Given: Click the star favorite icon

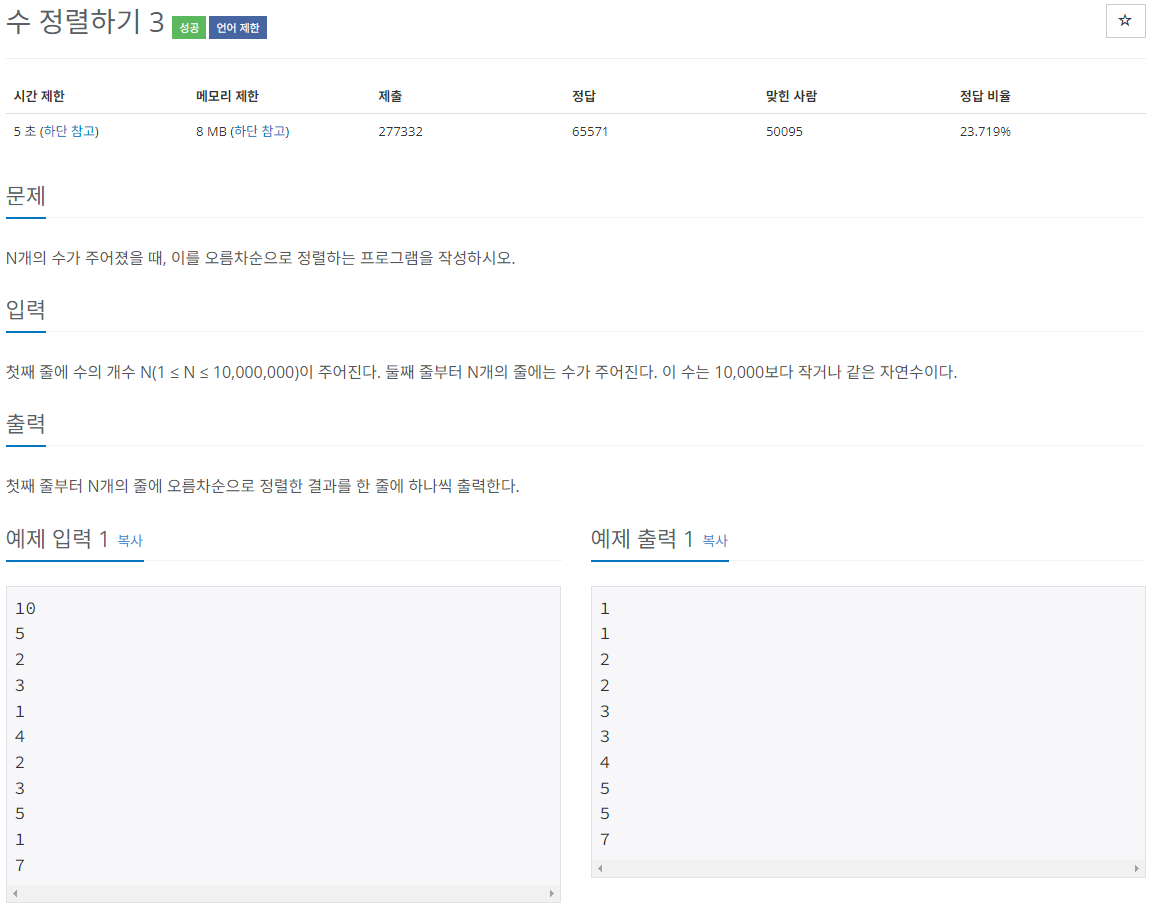Looking at the screenshot, I should tap(1125, 21).
